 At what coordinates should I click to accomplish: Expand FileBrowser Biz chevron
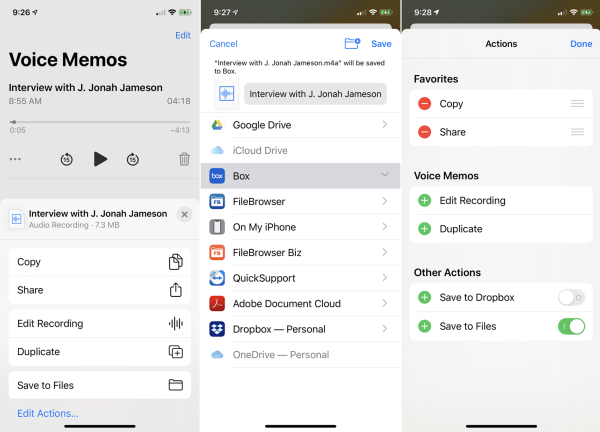coord(385,252)
